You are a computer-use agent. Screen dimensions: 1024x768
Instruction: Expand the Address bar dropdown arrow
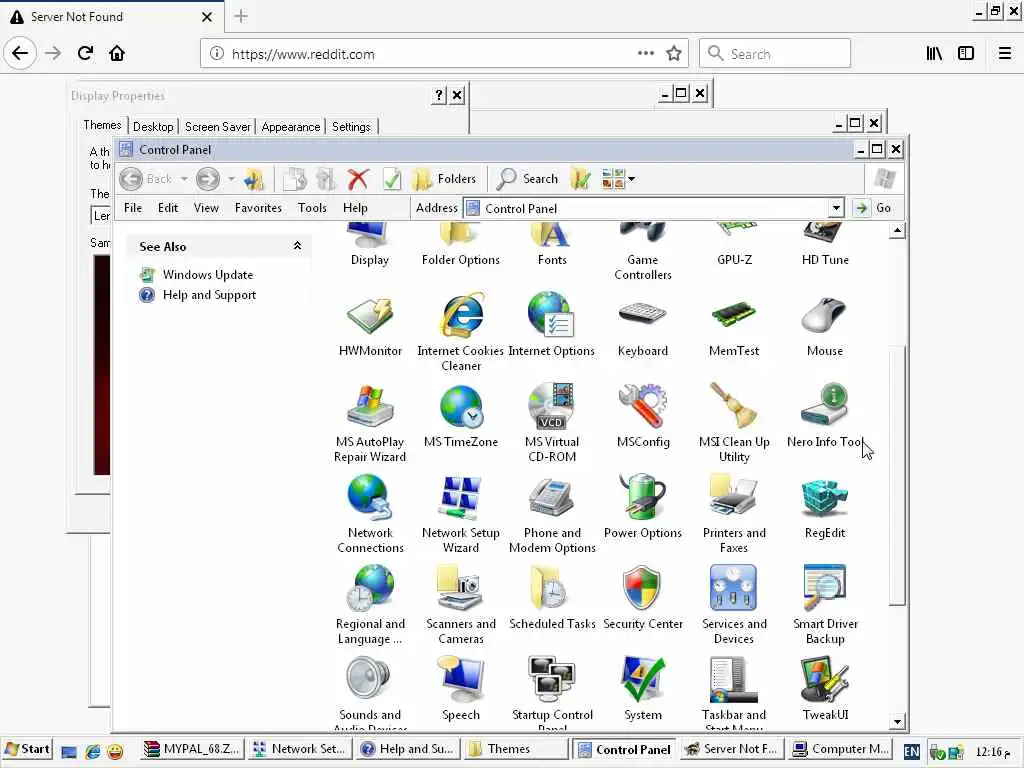[x=836, y=208]
